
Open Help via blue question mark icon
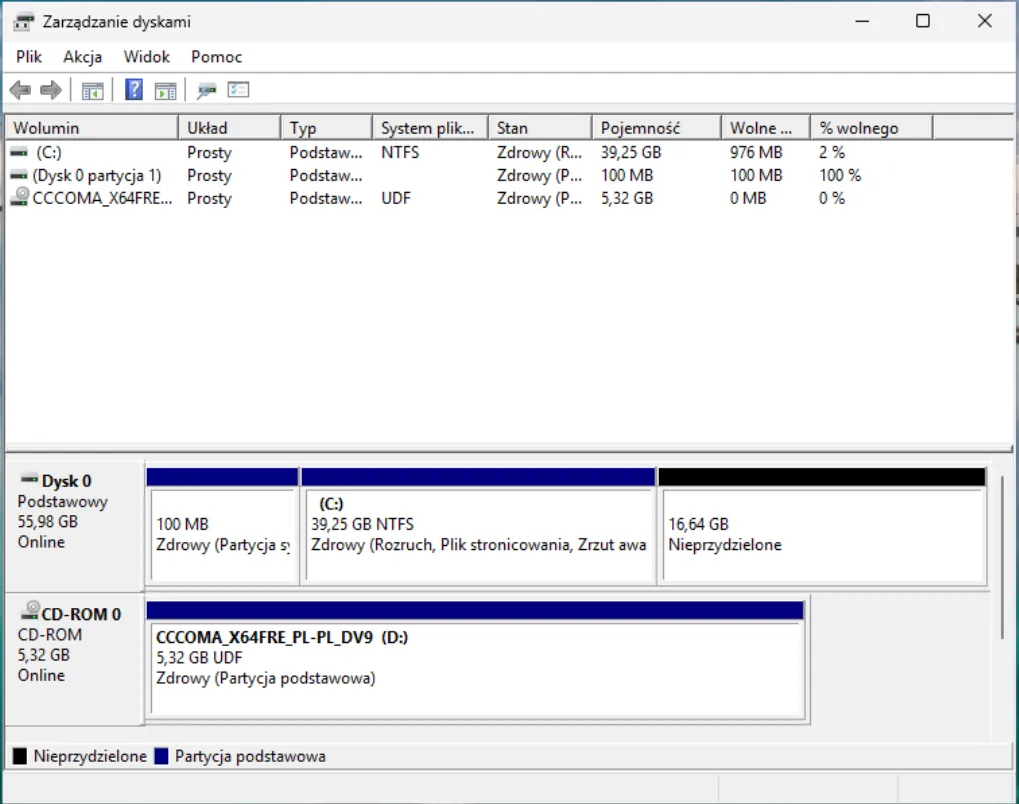point(133,91)
